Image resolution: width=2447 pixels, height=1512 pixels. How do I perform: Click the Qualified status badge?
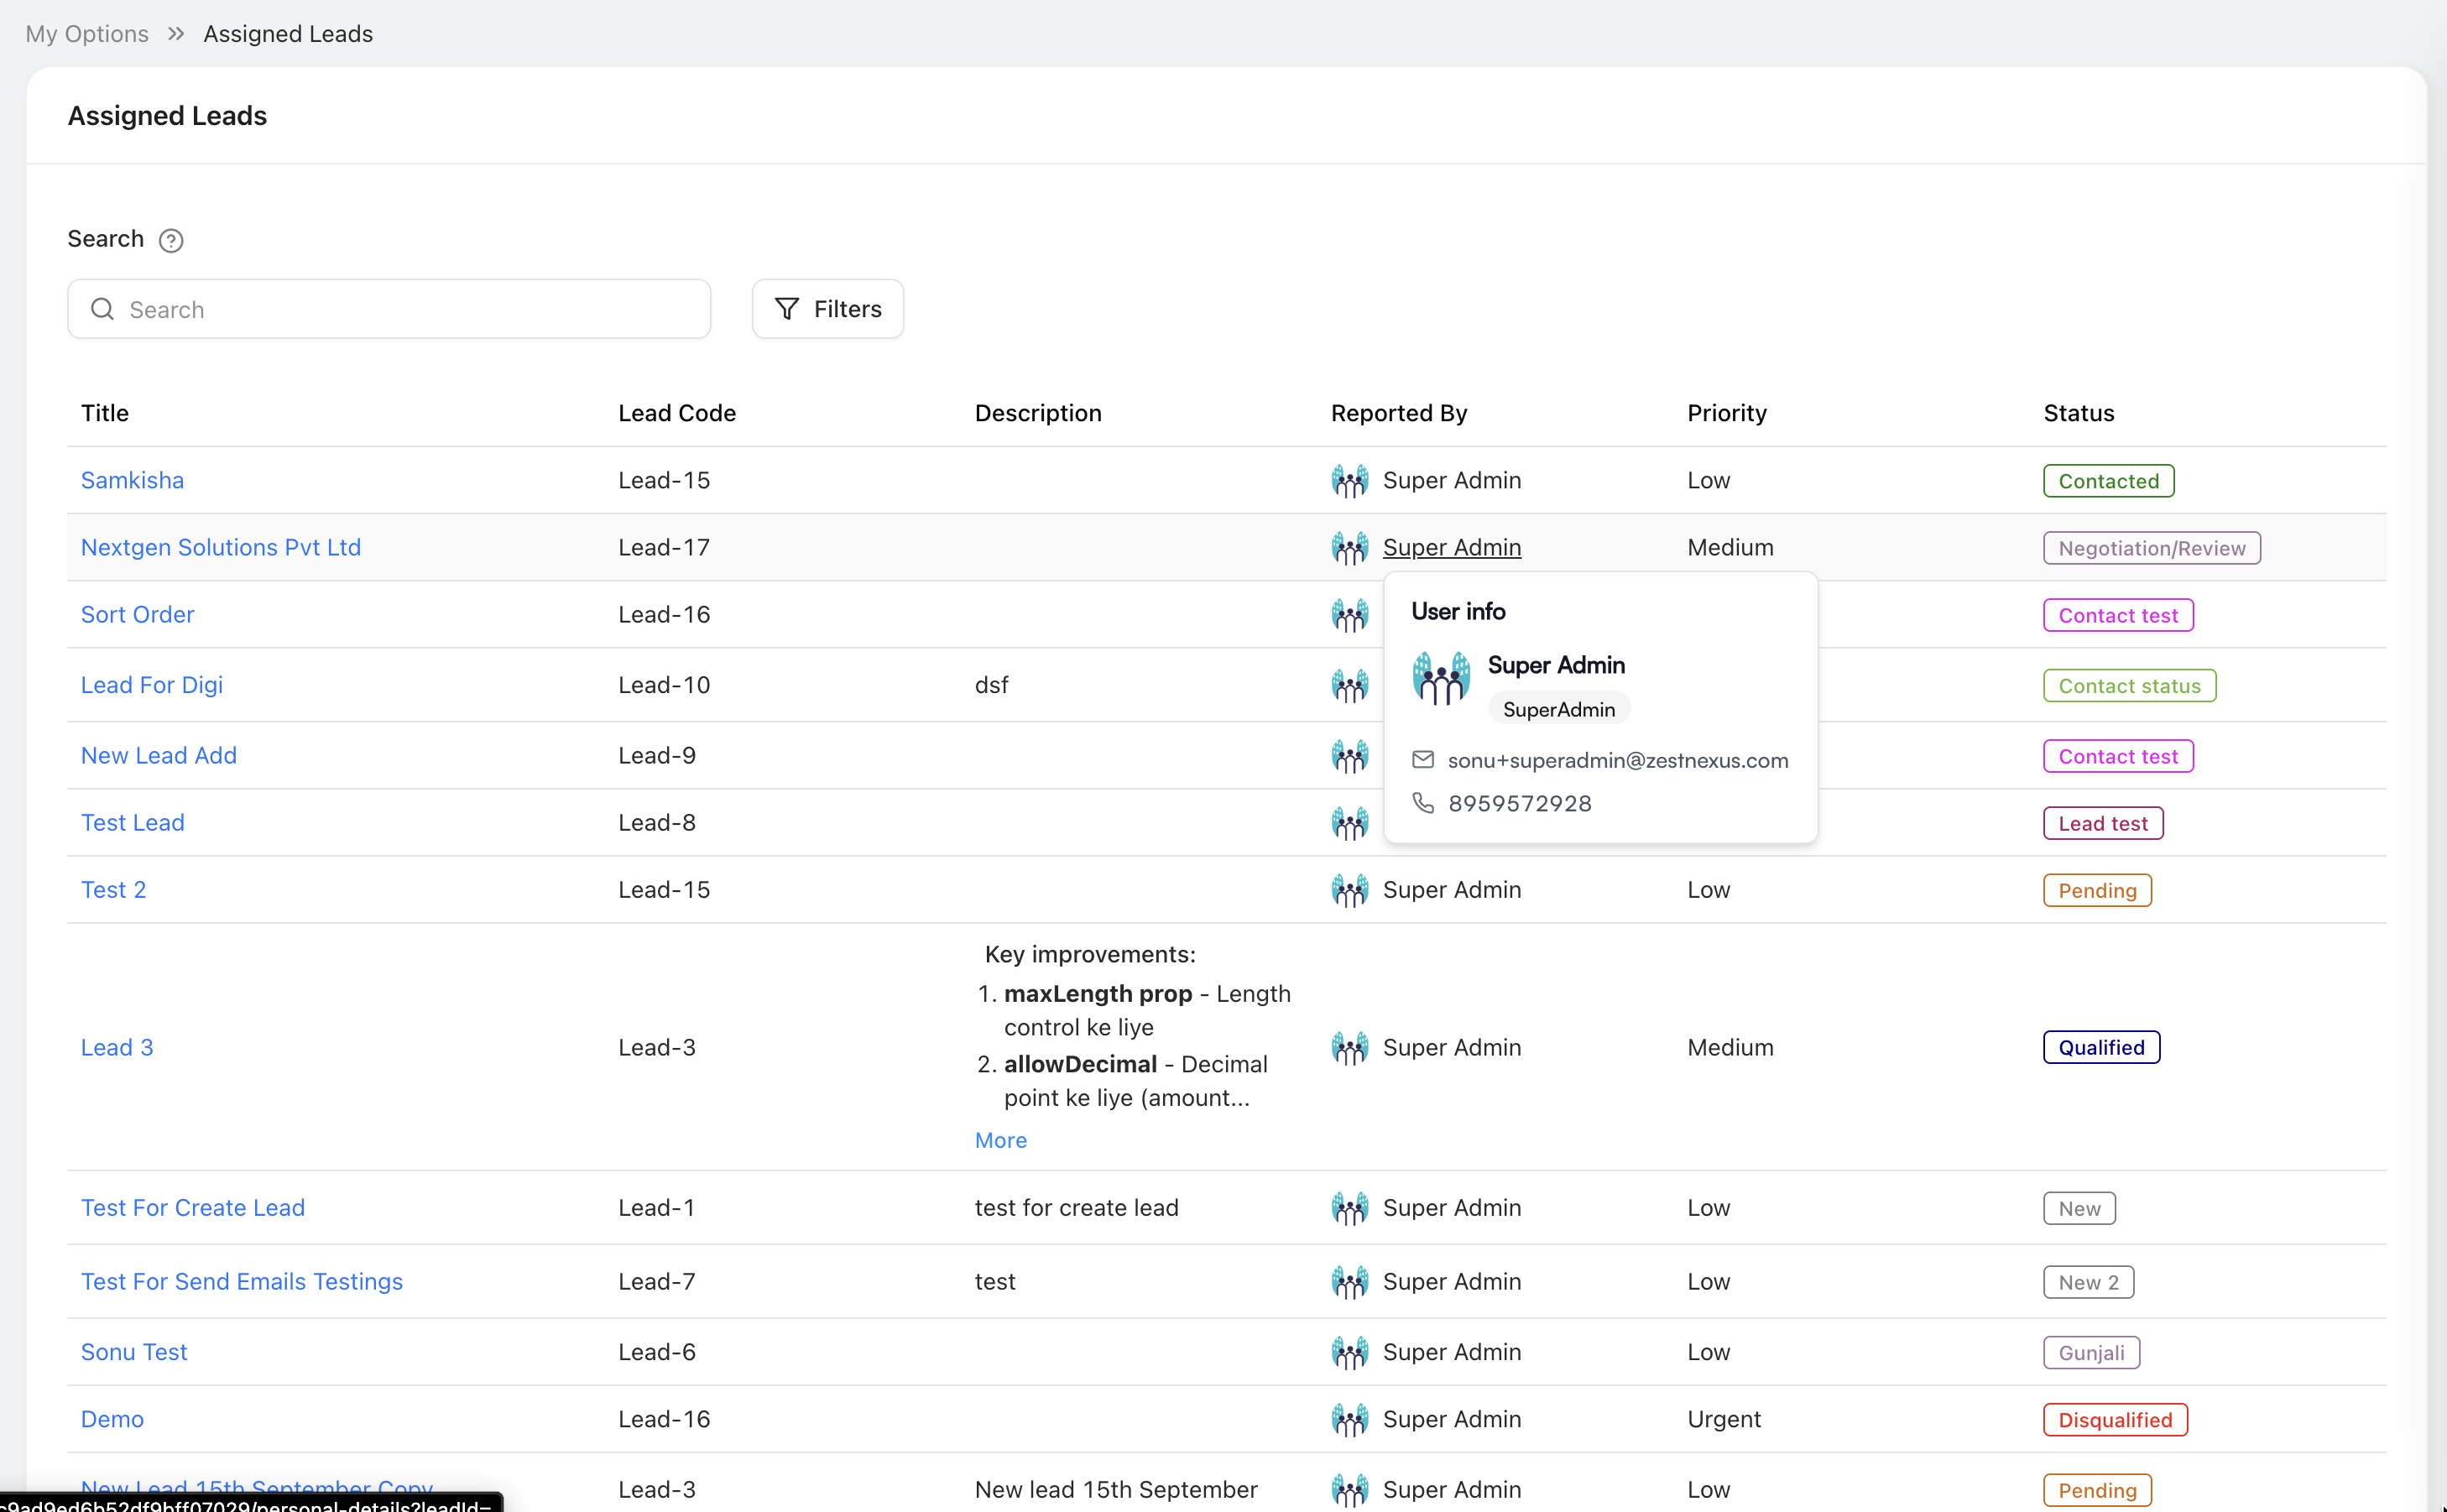coord(2102,1047)
